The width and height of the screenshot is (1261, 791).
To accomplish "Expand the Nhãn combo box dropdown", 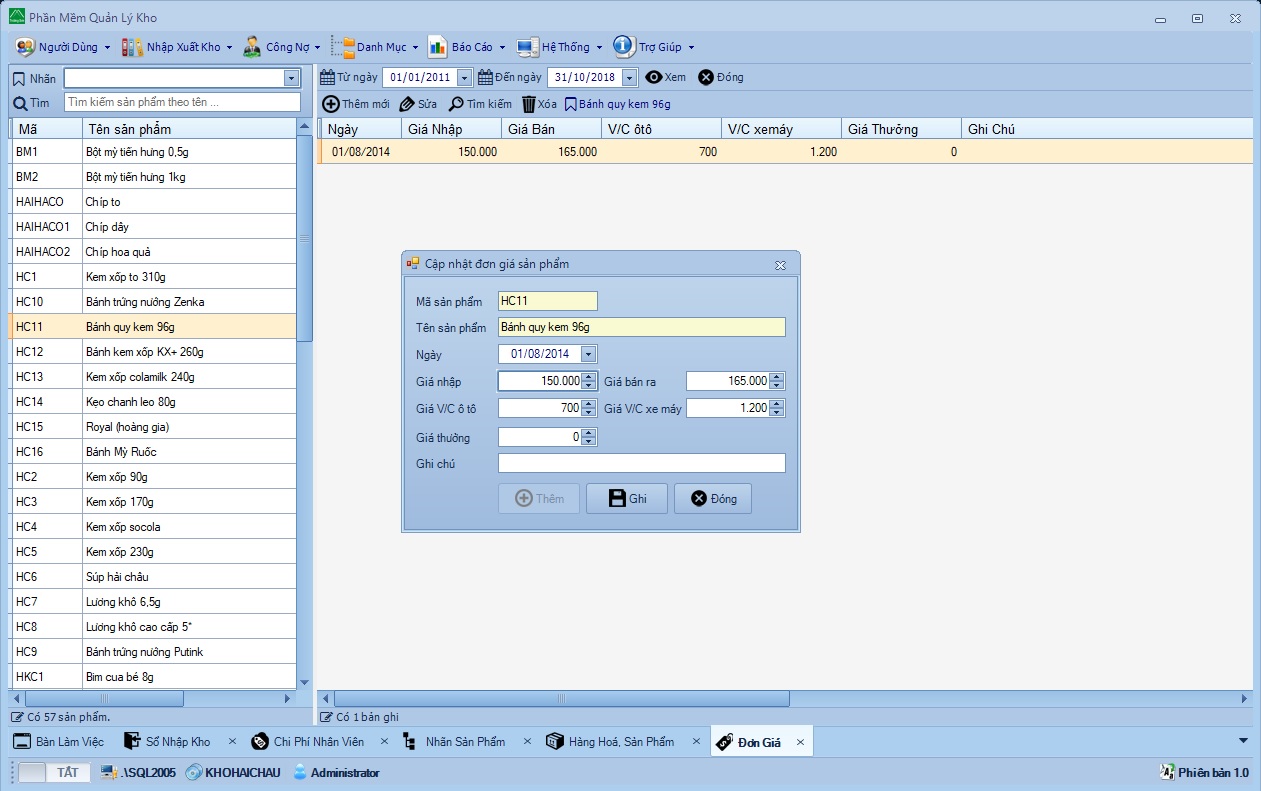I will (291, 78).
